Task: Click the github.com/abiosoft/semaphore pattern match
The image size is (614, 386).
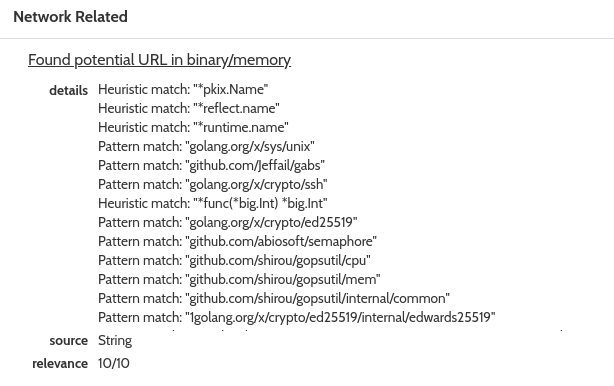Action: [237, 242]
